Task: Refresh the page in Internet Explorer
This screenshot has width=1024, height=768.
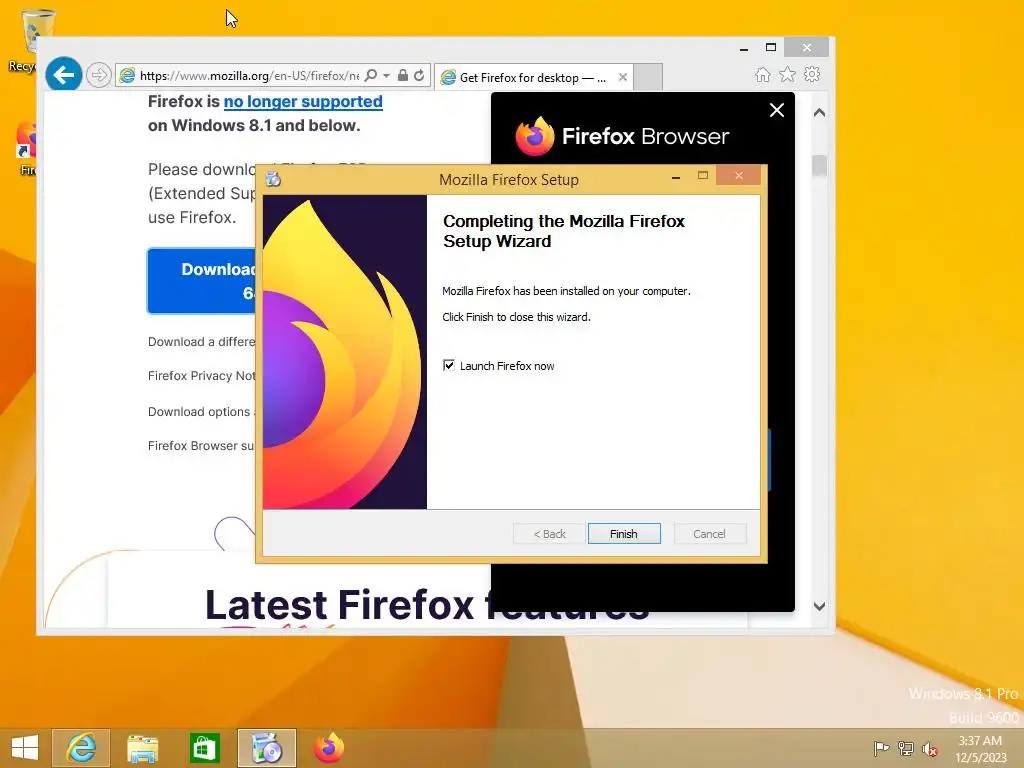Action: 419,76
